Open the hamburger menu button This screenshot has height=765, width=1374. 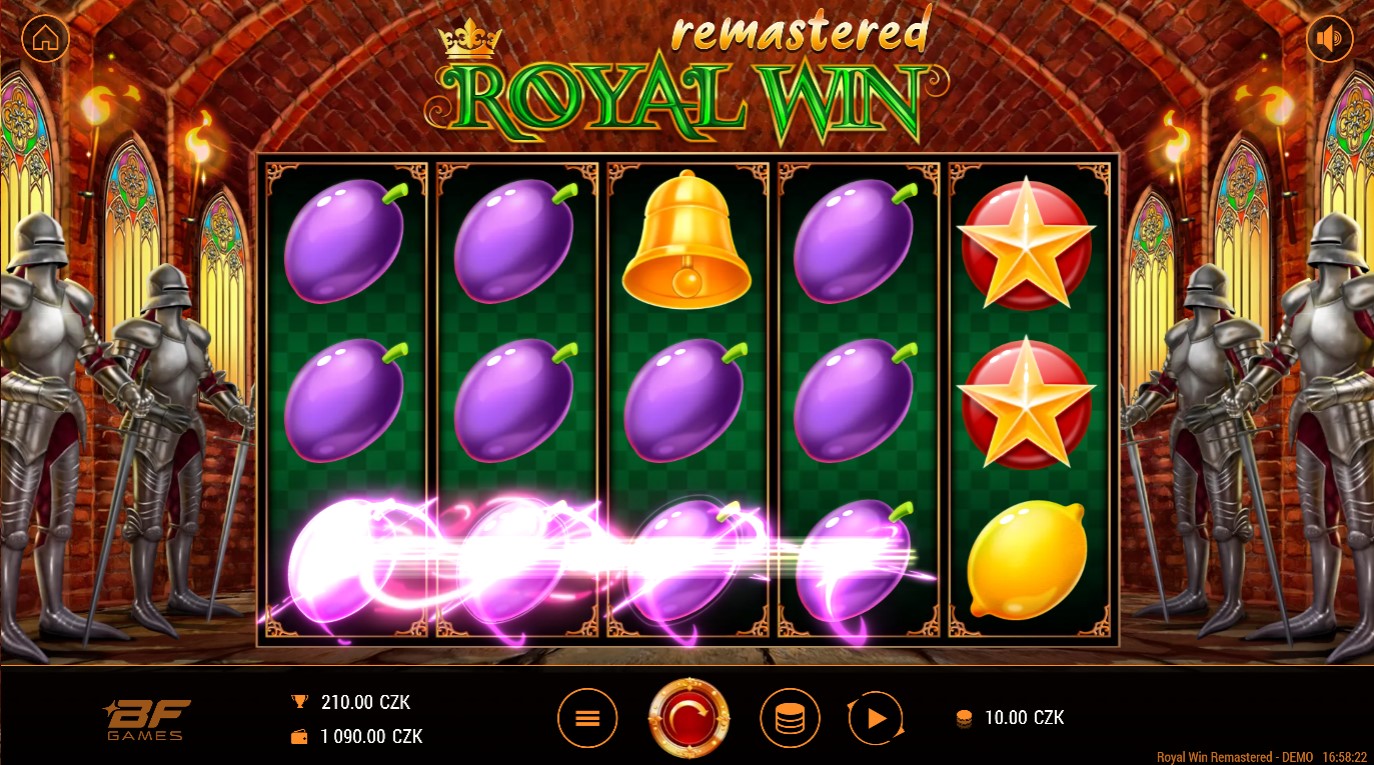pos(588,718)
